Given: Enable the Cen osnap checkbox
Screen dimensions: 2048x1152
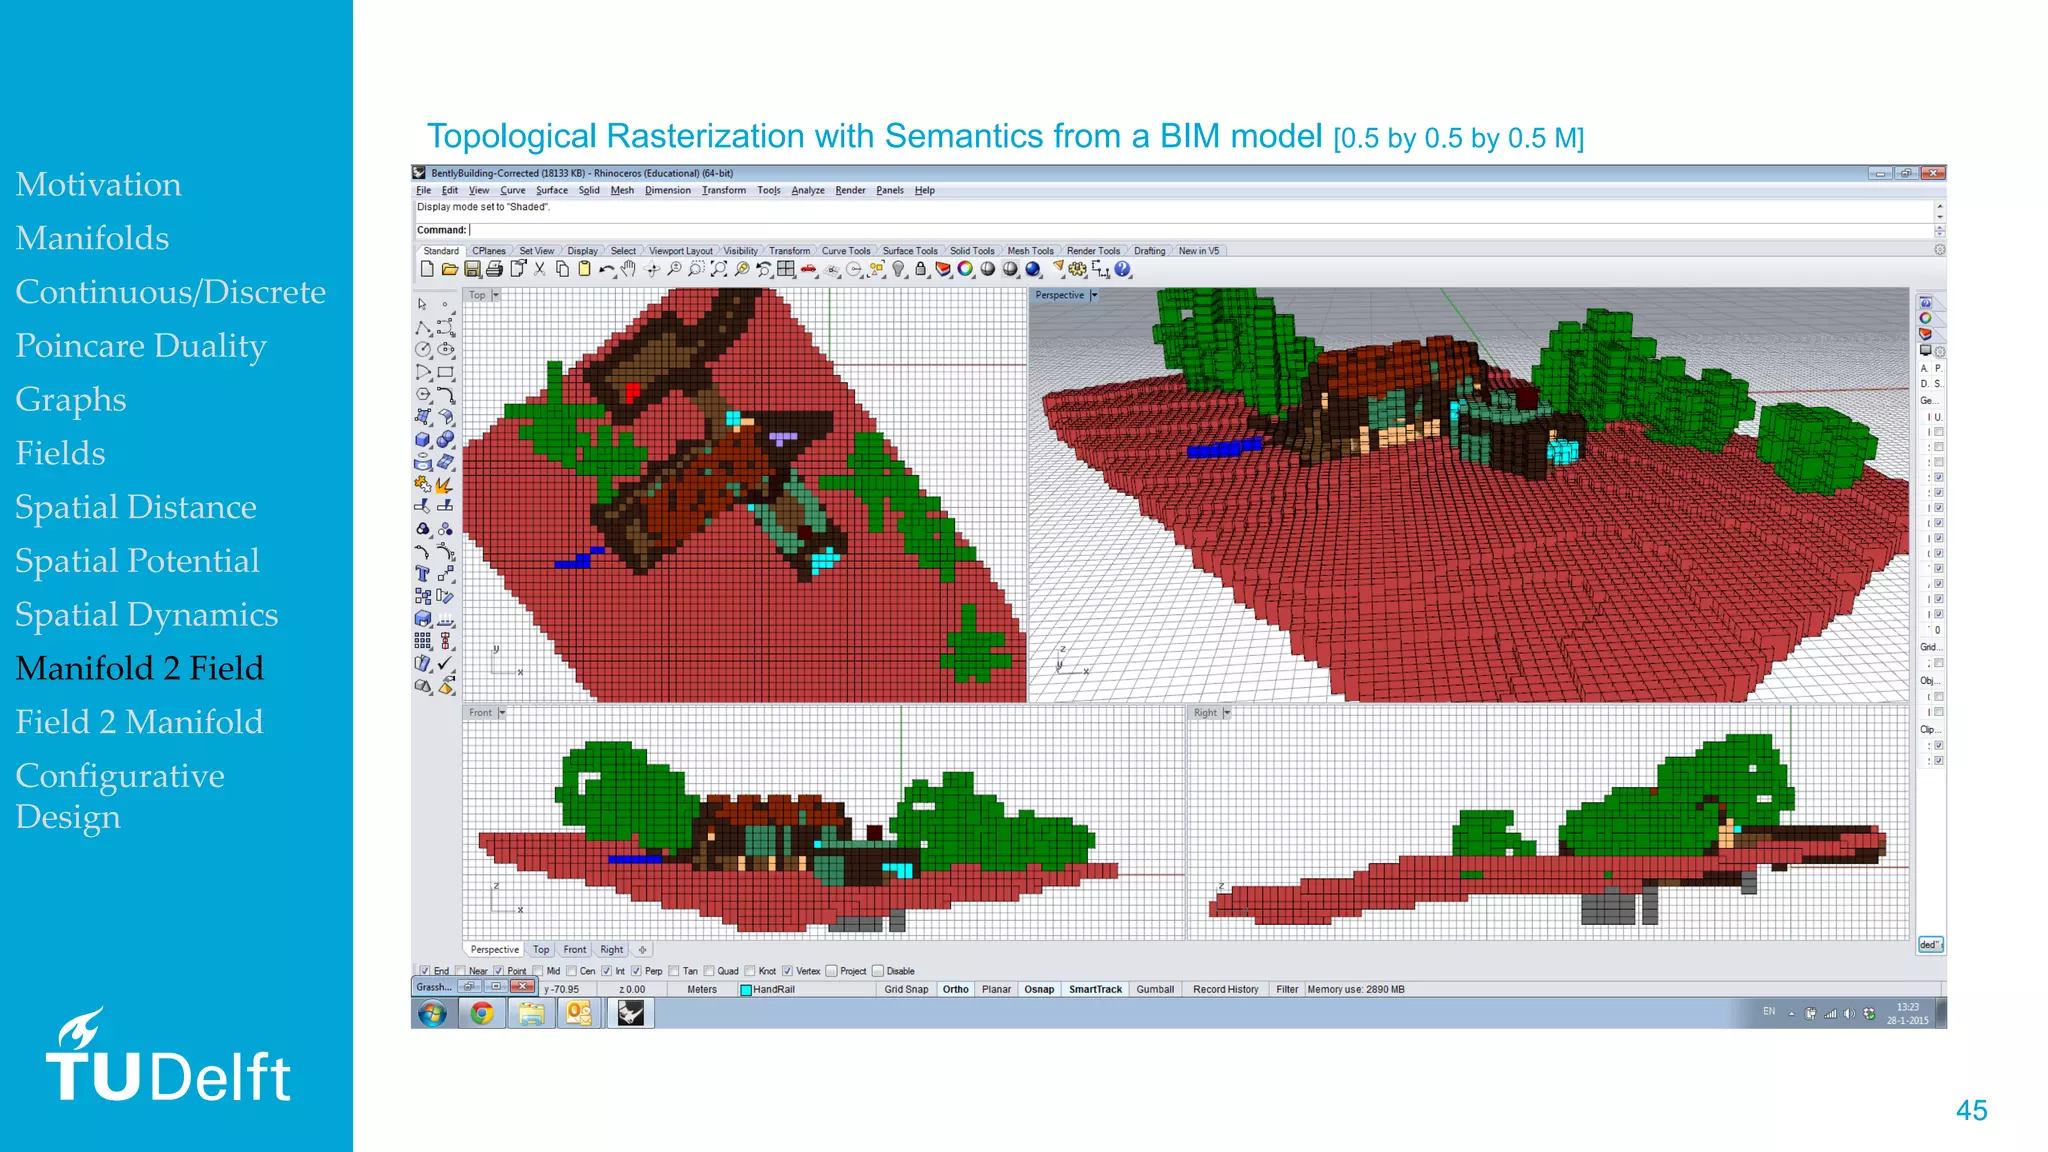Looking at the screenshot, I should (572, 971).
